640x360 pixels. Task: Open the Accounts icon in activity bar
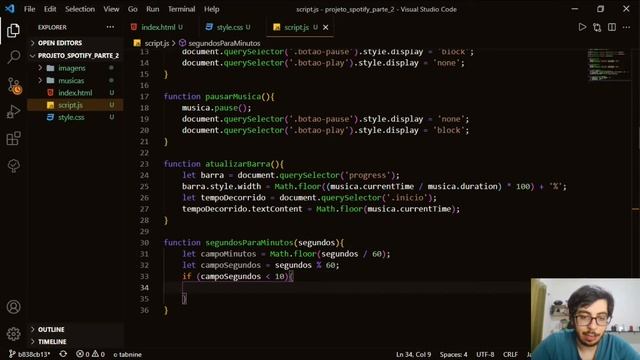pyautogui.click(x=13, y=307)
